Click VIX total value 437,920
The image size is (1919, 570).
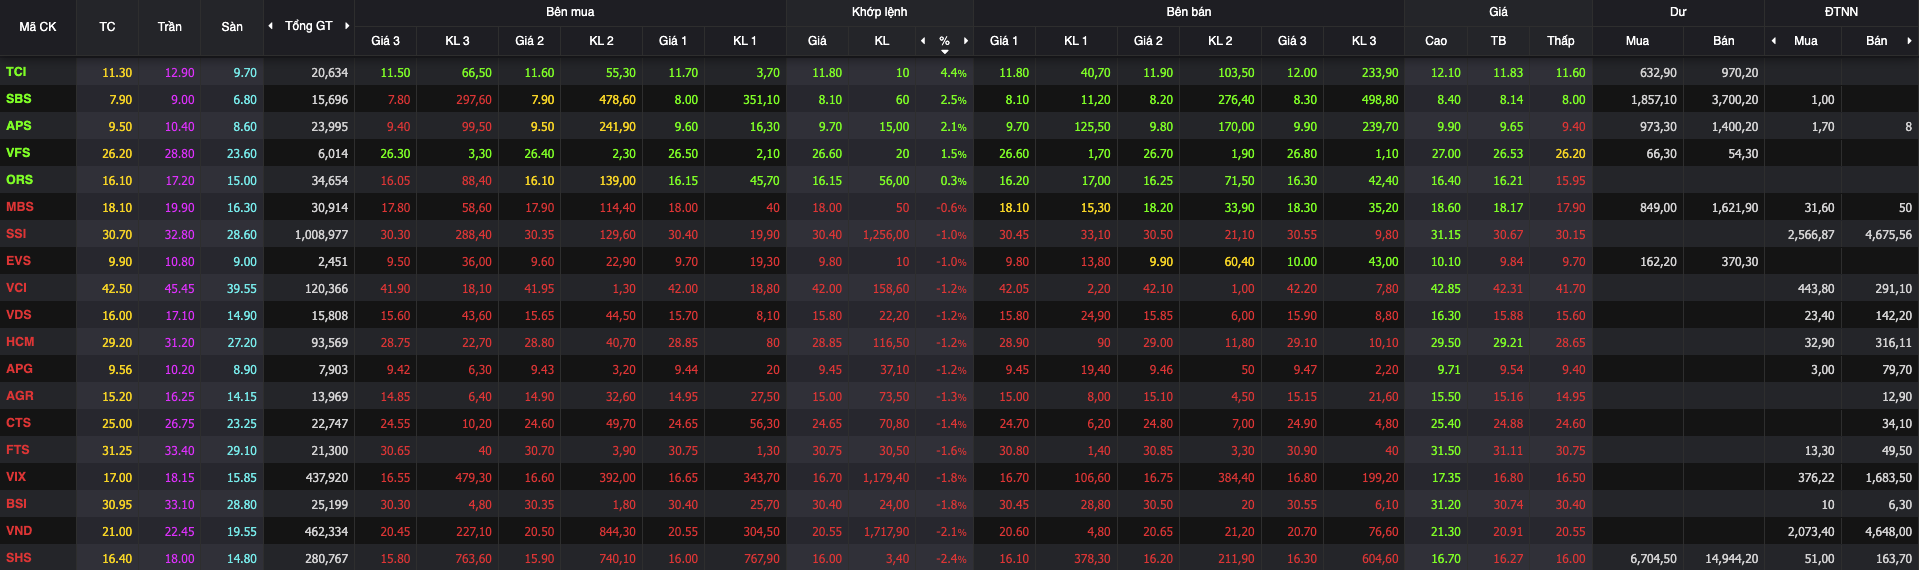(x=326, y=478)
